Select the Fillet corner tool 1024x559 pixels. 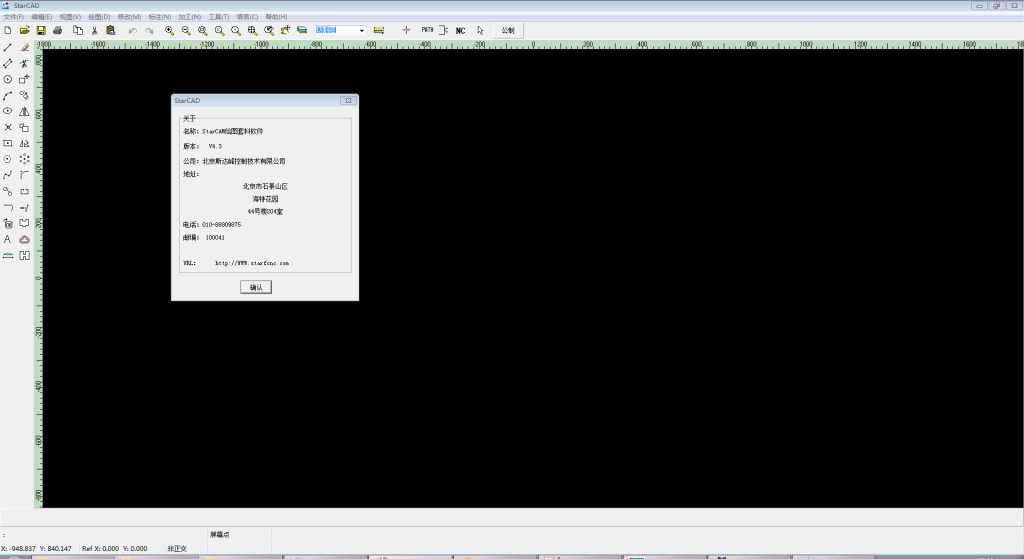pyautogui.click(x=24, y=175)
